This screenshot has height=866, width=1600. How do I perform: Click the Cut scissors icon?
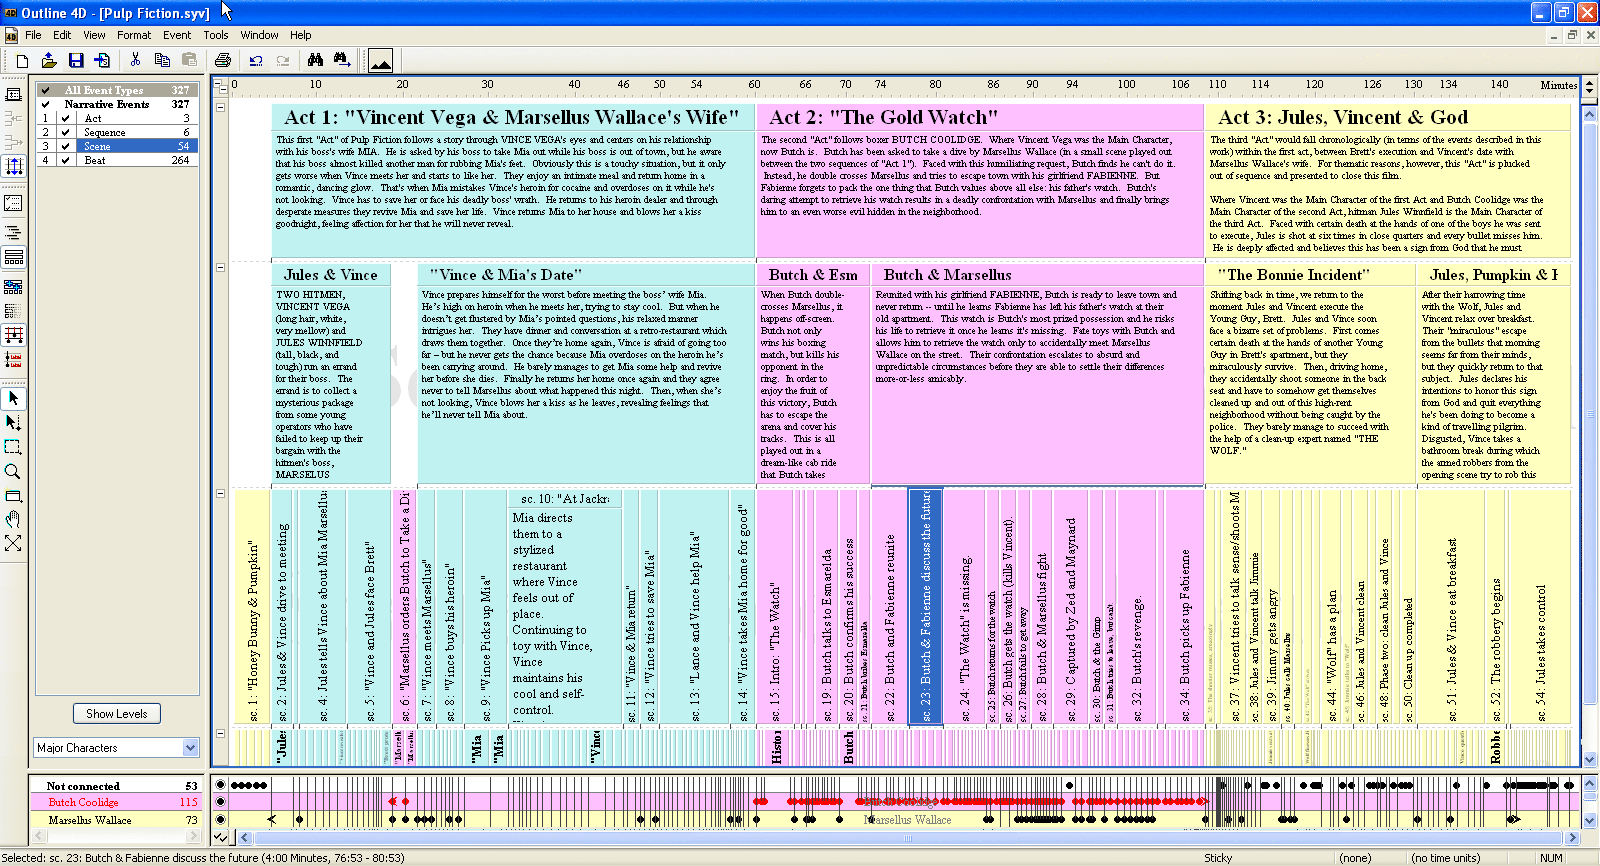point(135,61)
